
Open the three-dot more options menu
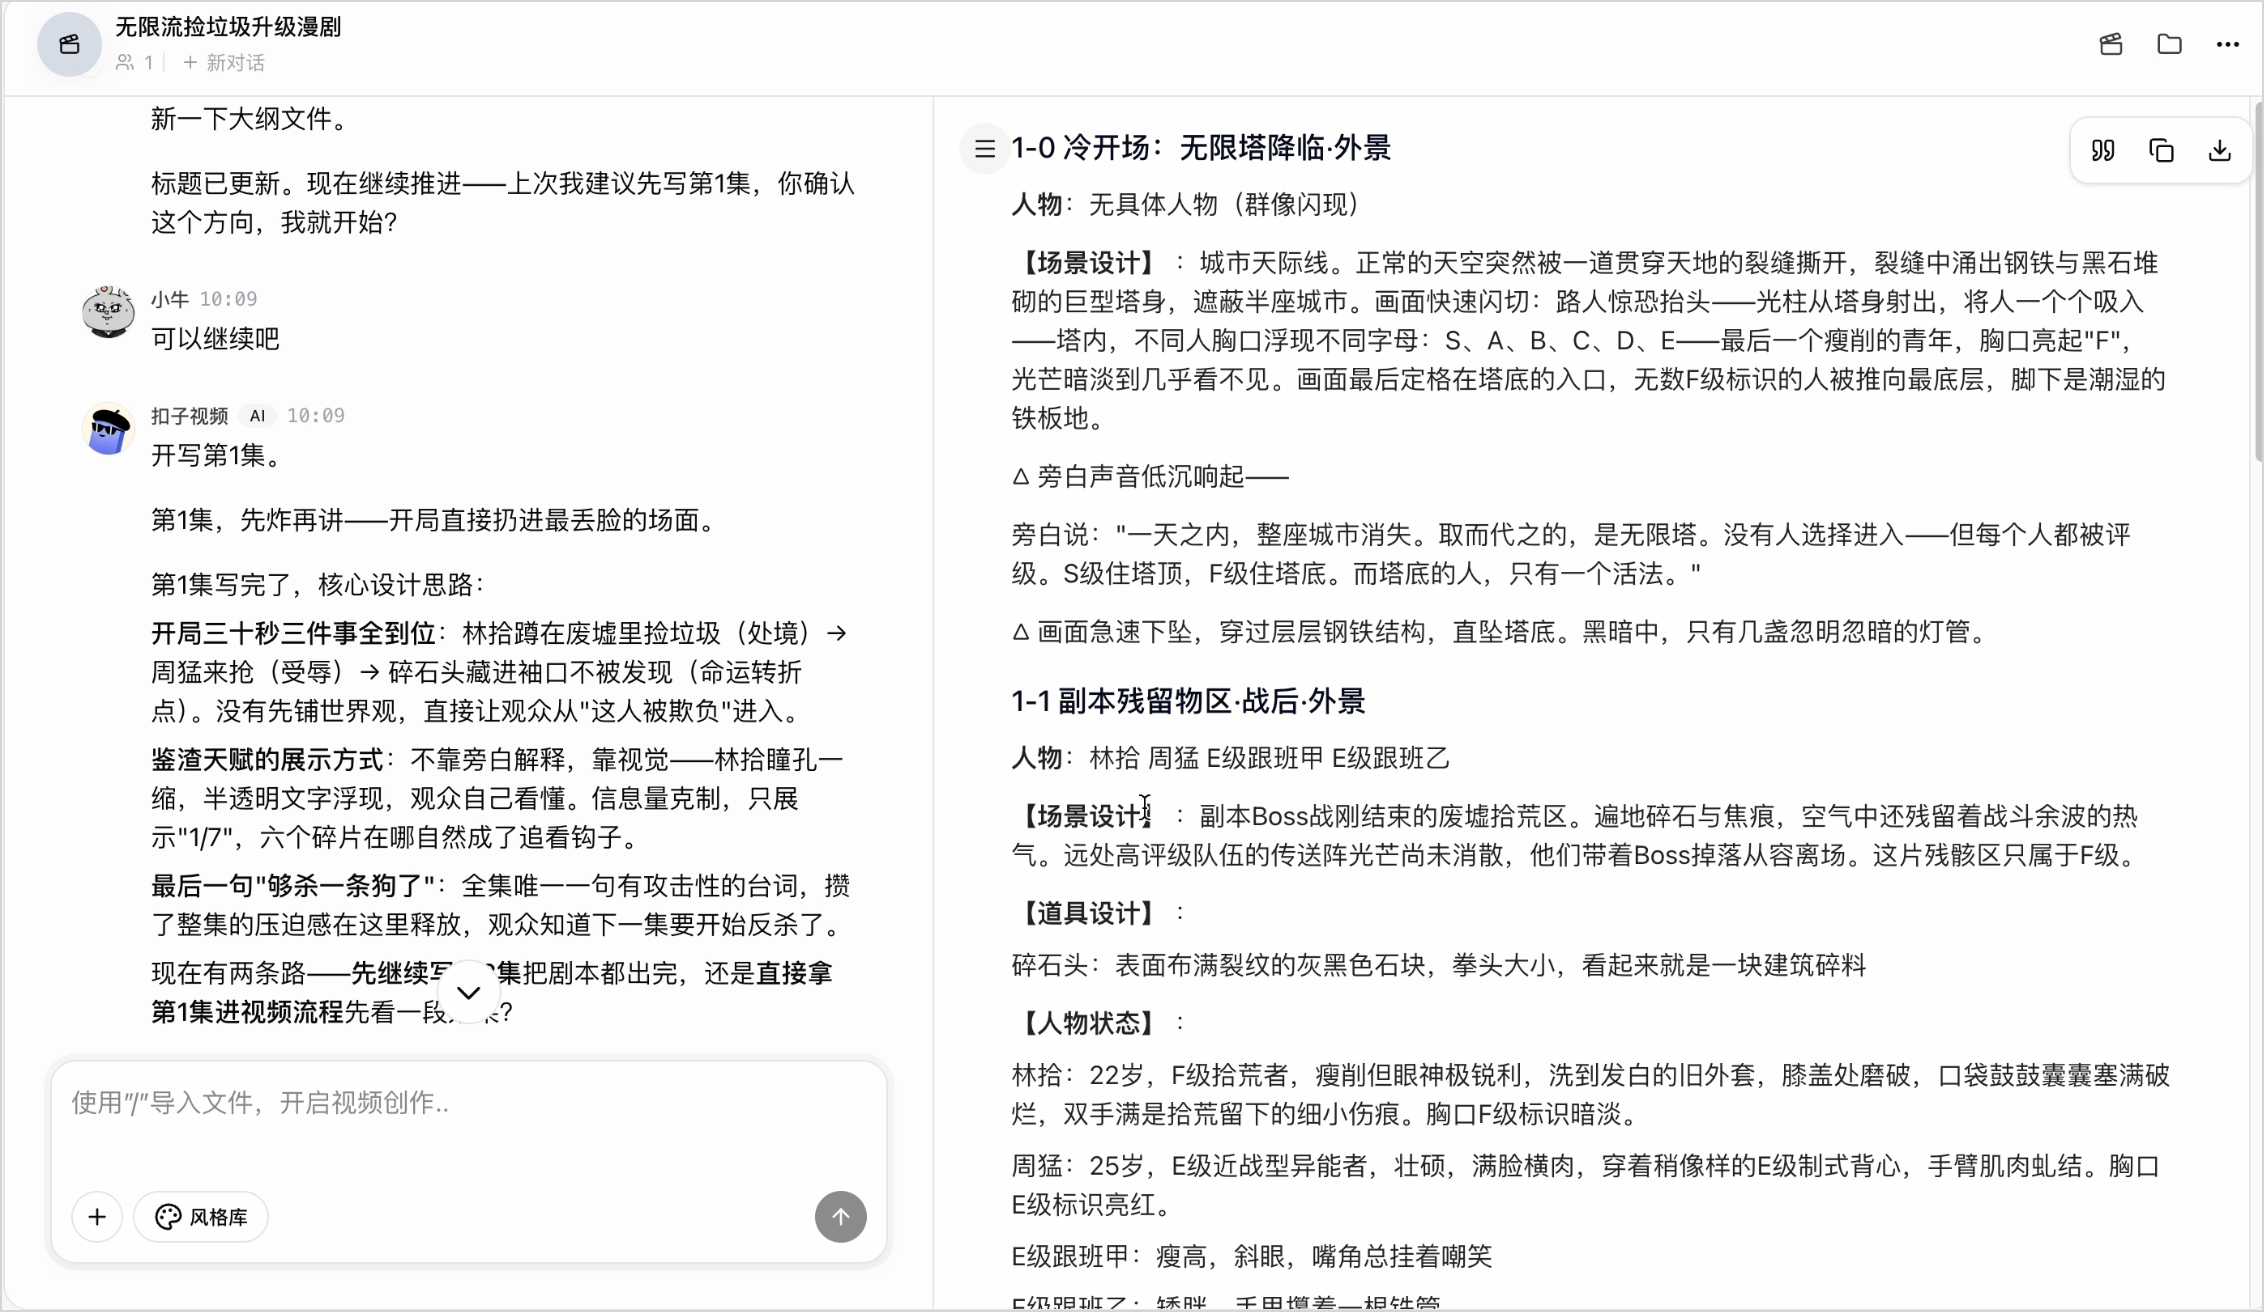tap(2227, 44)
